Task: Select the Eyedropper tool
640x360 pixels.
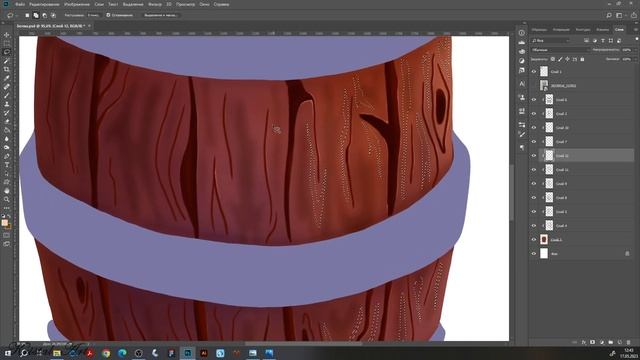Action: point(7,78)
